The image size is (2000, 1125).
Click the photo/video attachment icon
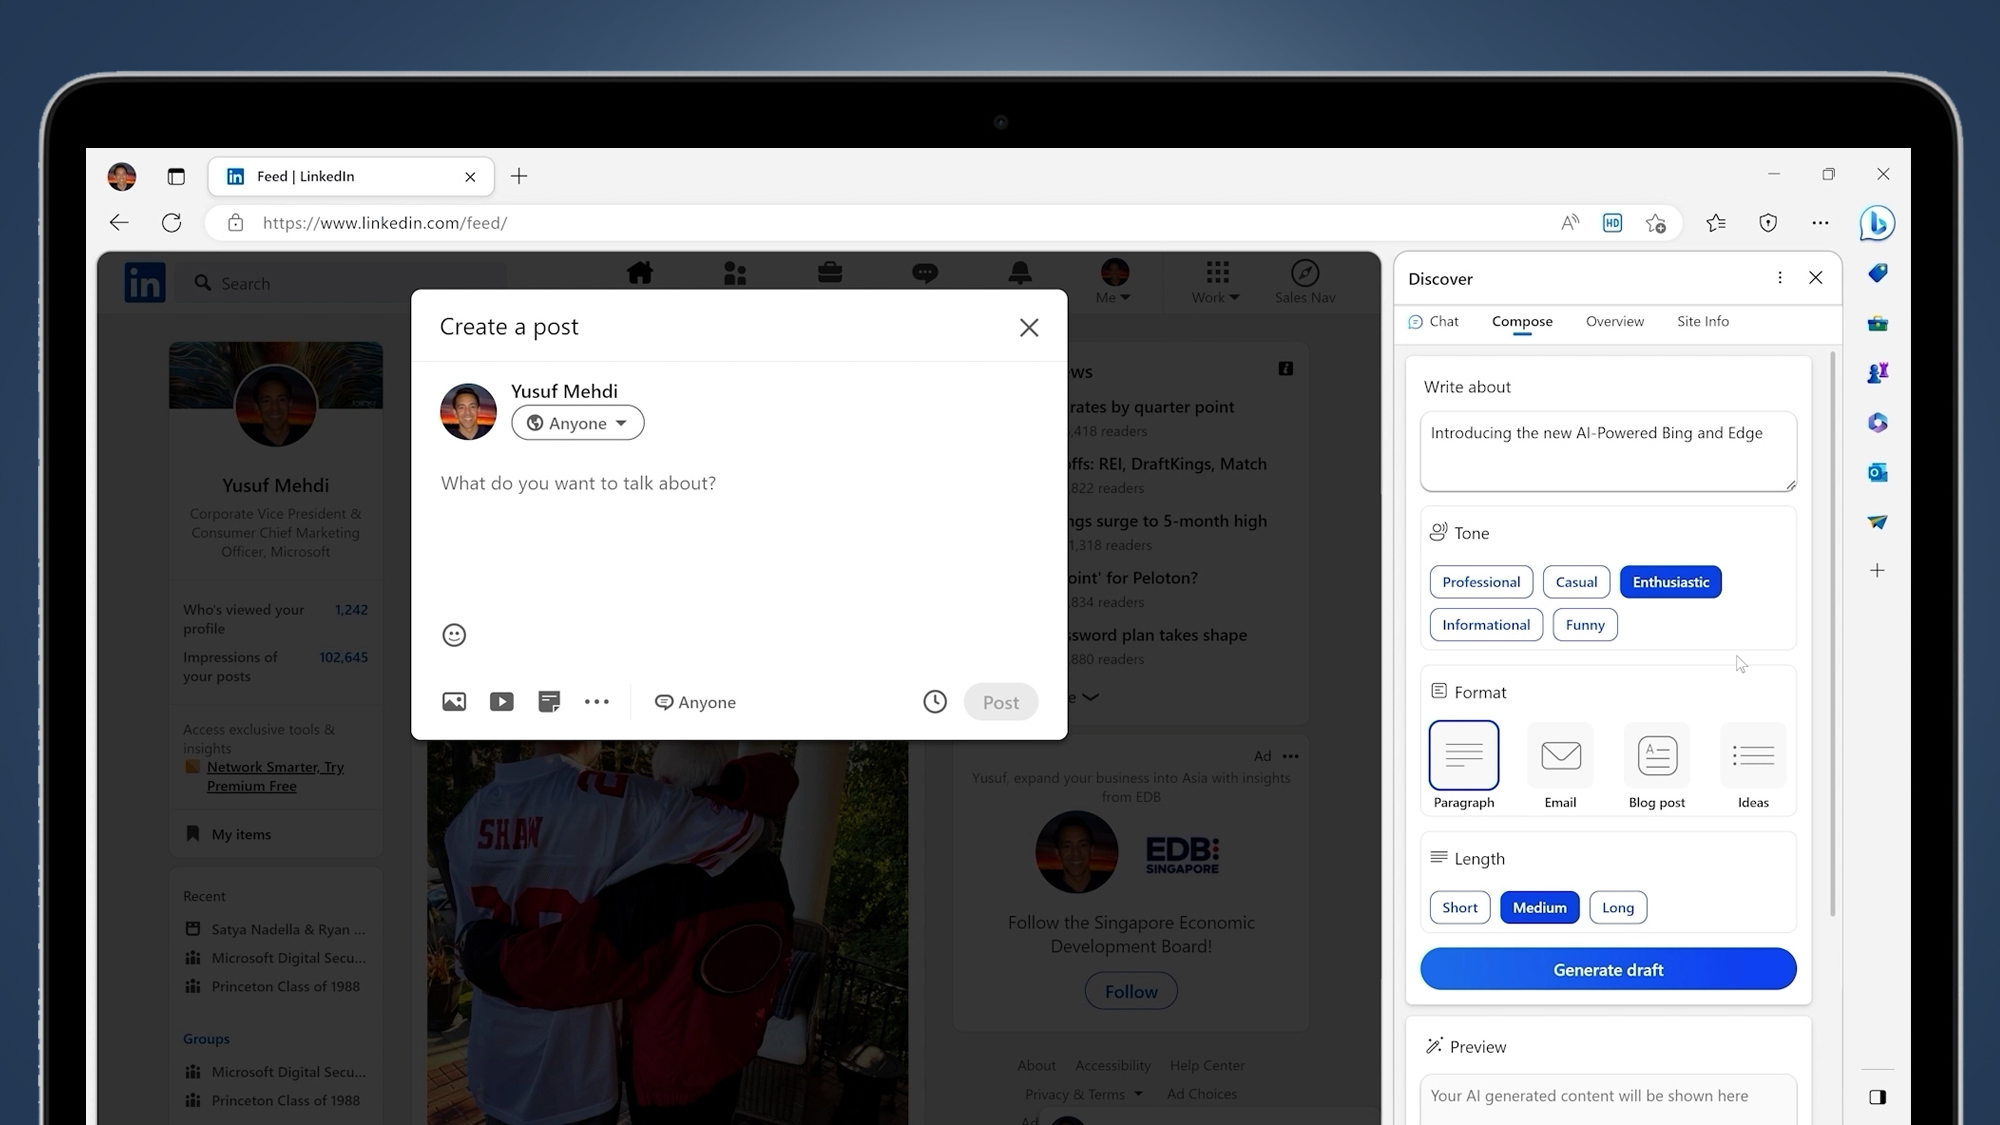click(453, 702)
